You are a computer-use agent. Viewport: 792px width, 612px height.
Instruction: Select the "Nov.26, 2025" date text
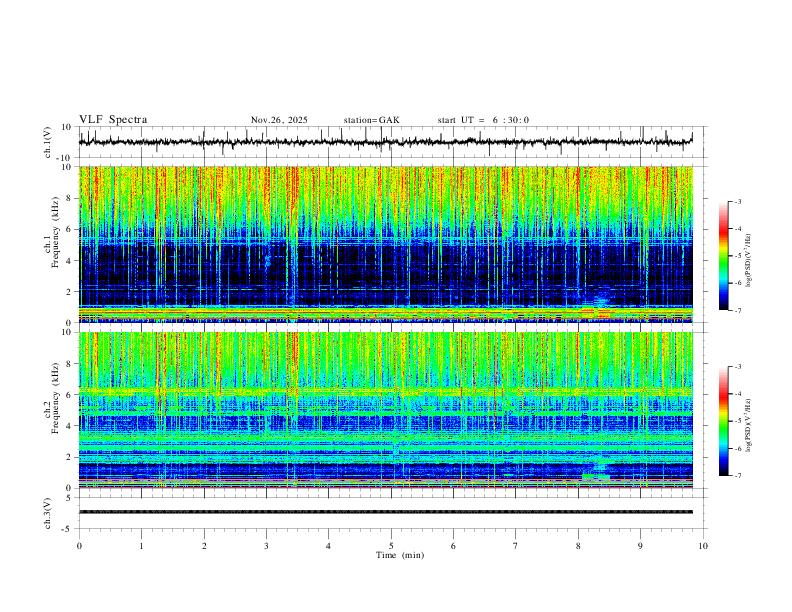[279, 120]
